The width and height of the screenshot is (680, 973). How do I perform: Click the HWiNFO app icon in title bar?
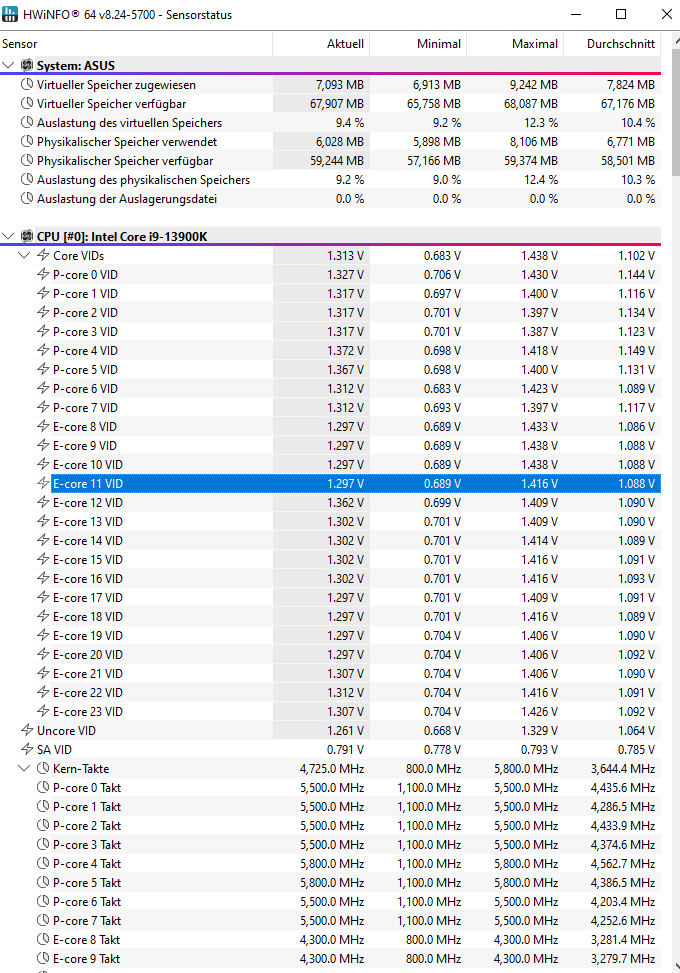coord(10,14)
